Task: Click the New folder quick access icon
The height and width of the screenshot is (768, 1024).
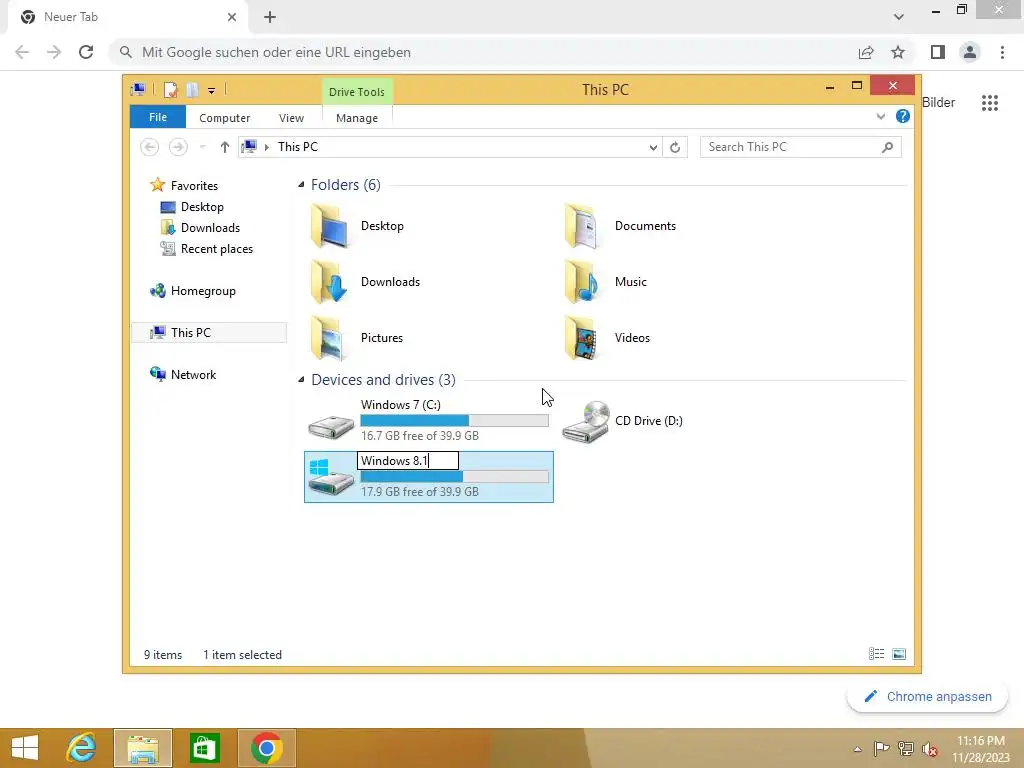Action: coord(192,90)
